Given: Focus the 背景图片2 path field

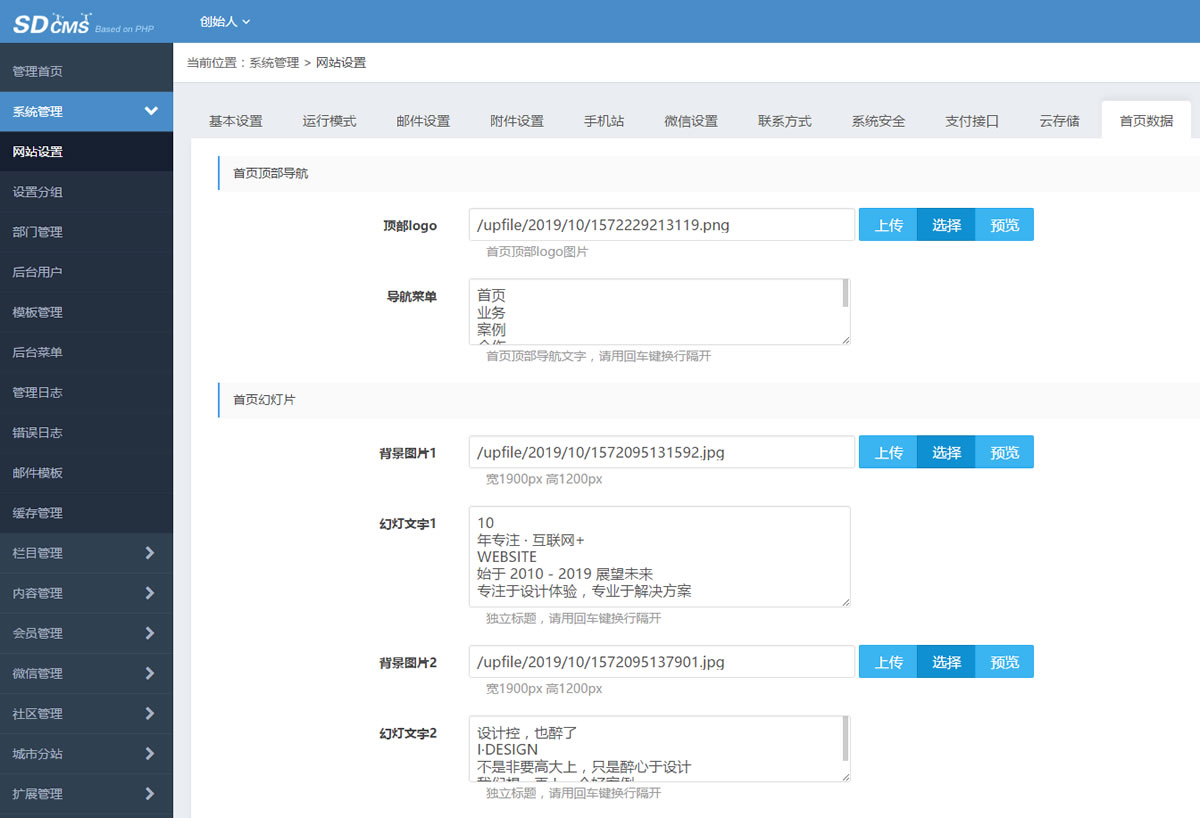Looking at the screenshot, I should point(662,662).
